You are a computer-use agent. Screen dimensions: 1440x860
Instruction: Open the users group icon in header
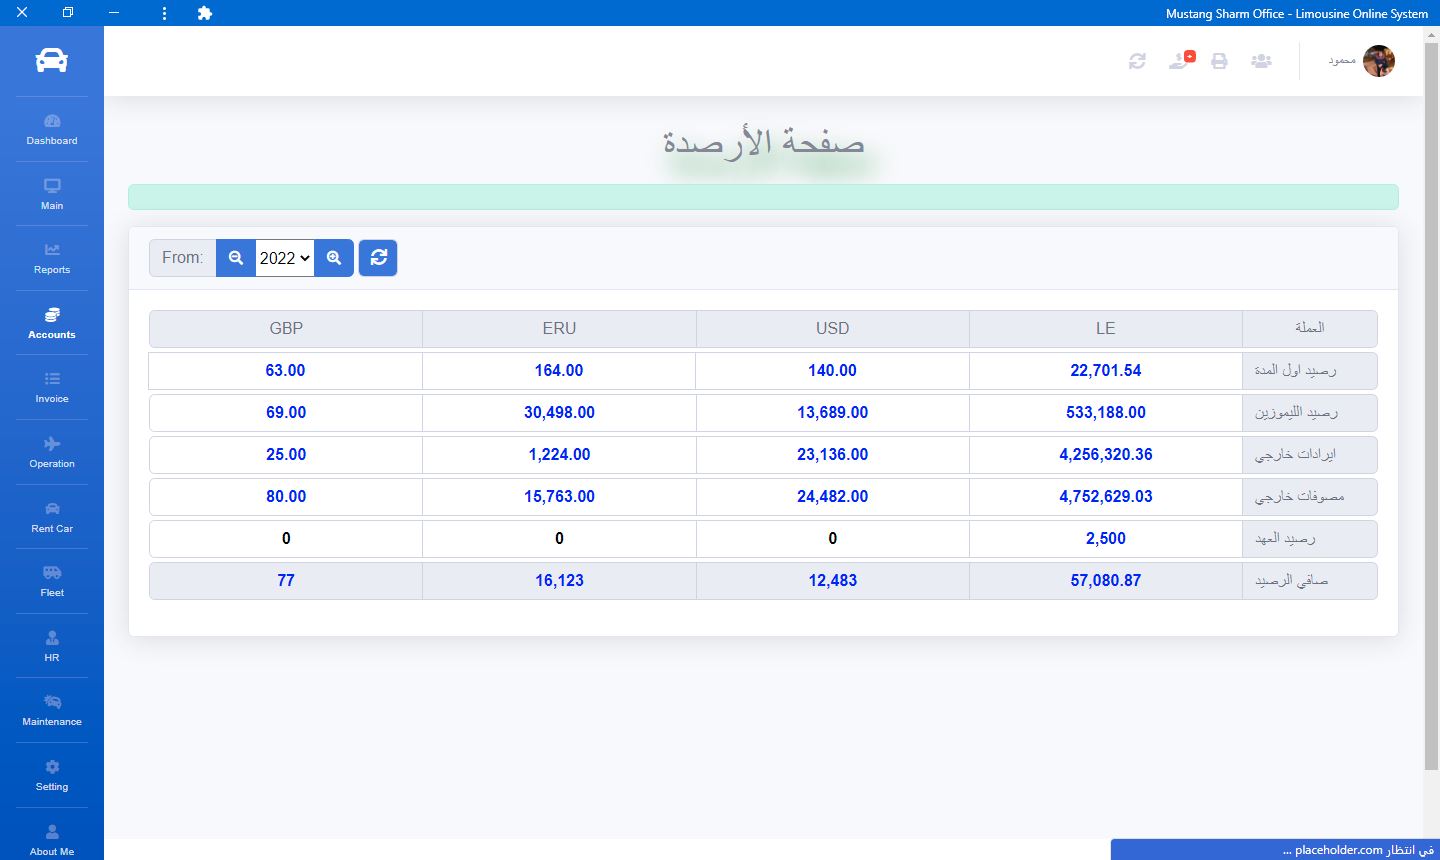1261,61
